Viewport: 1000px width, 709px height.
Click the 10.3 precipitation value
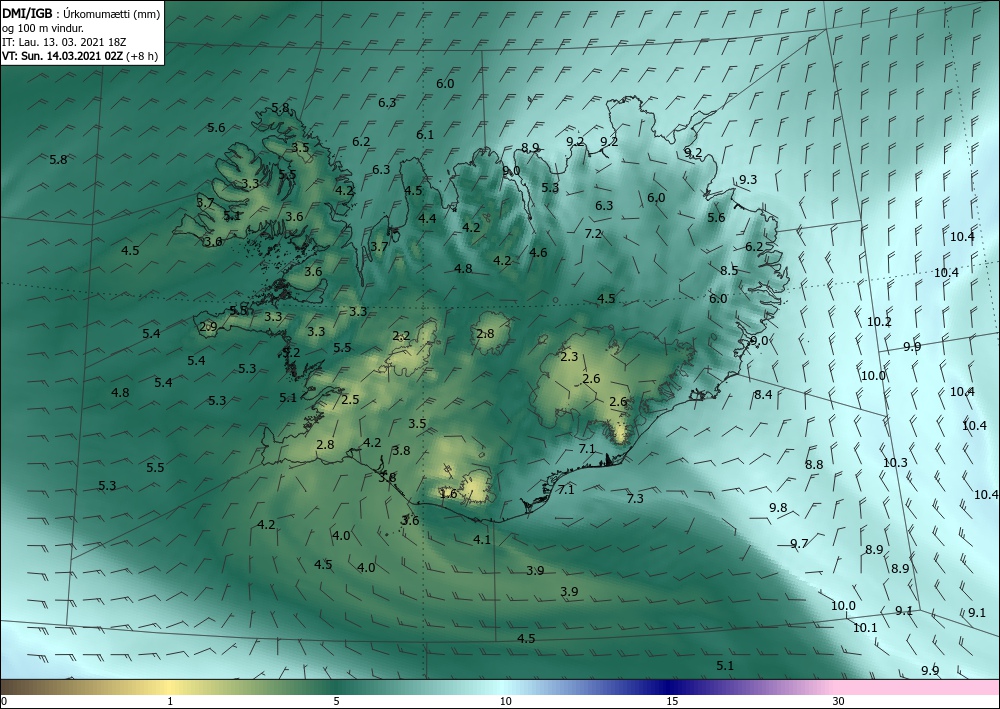[895, 463]
